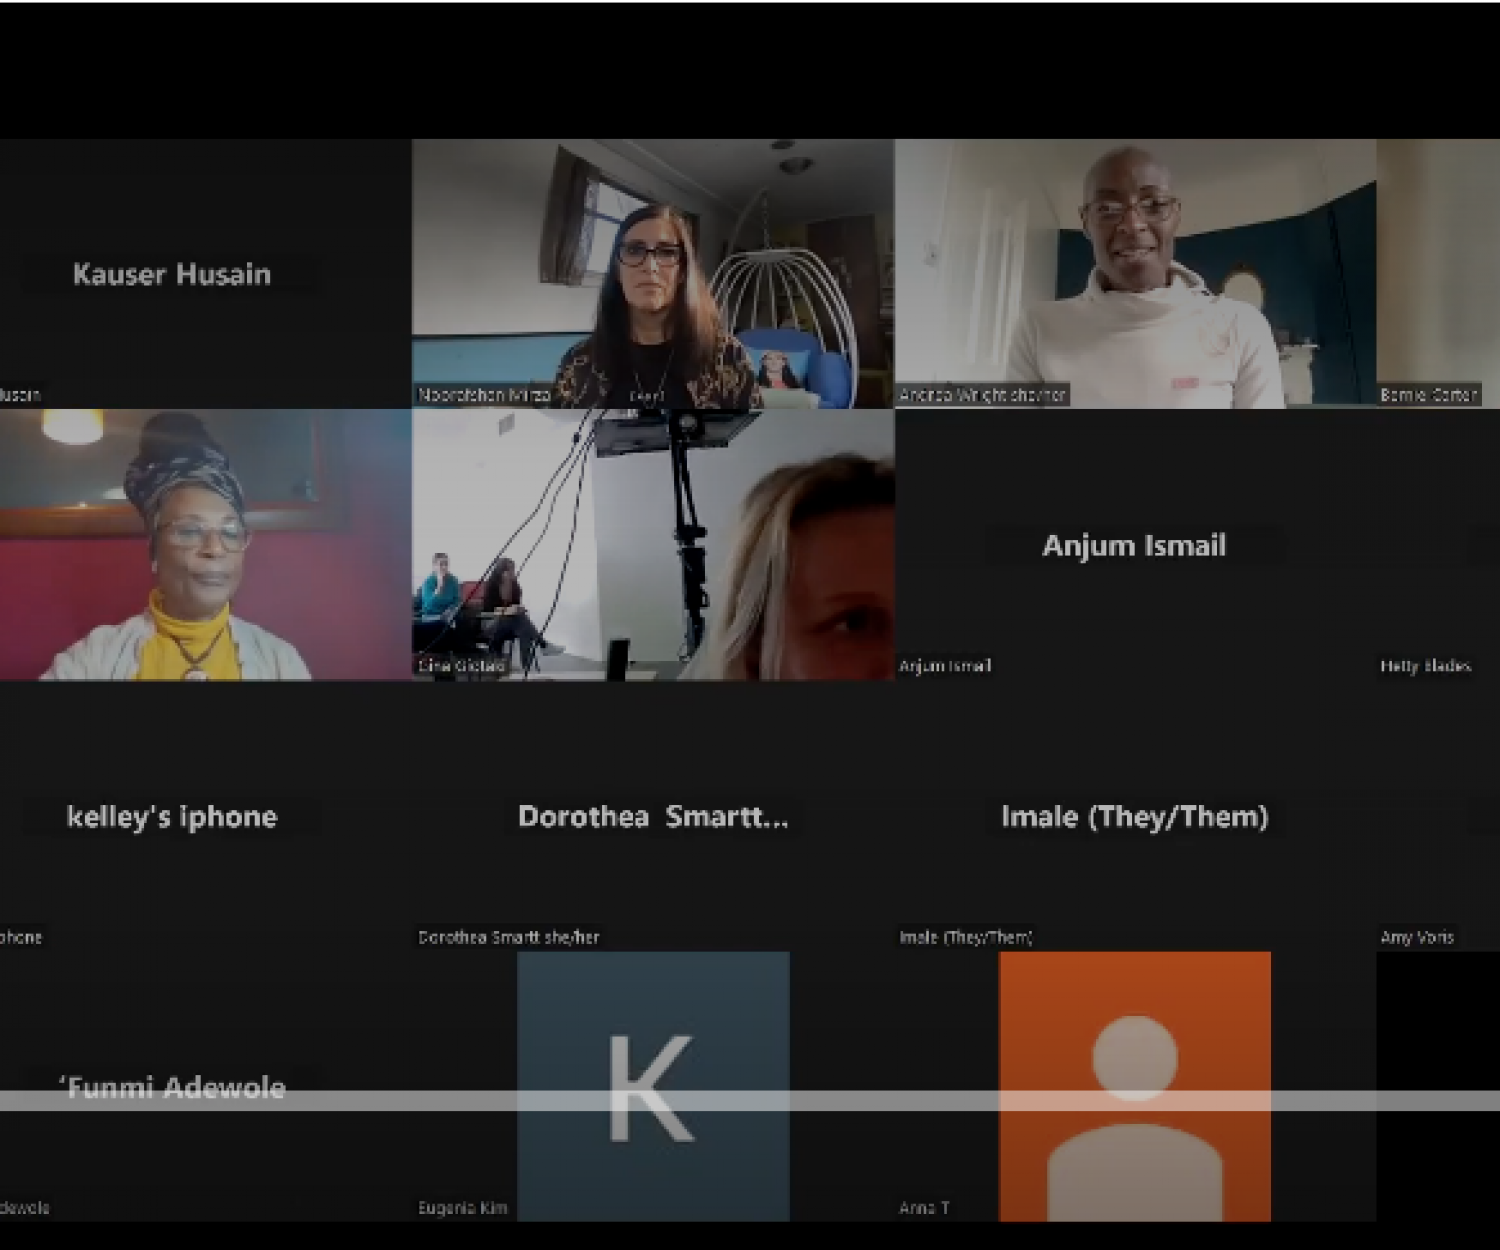Click the small Dorothea Smartt she/her caption
This screenshot has width=1500, height=1250.
508,937
